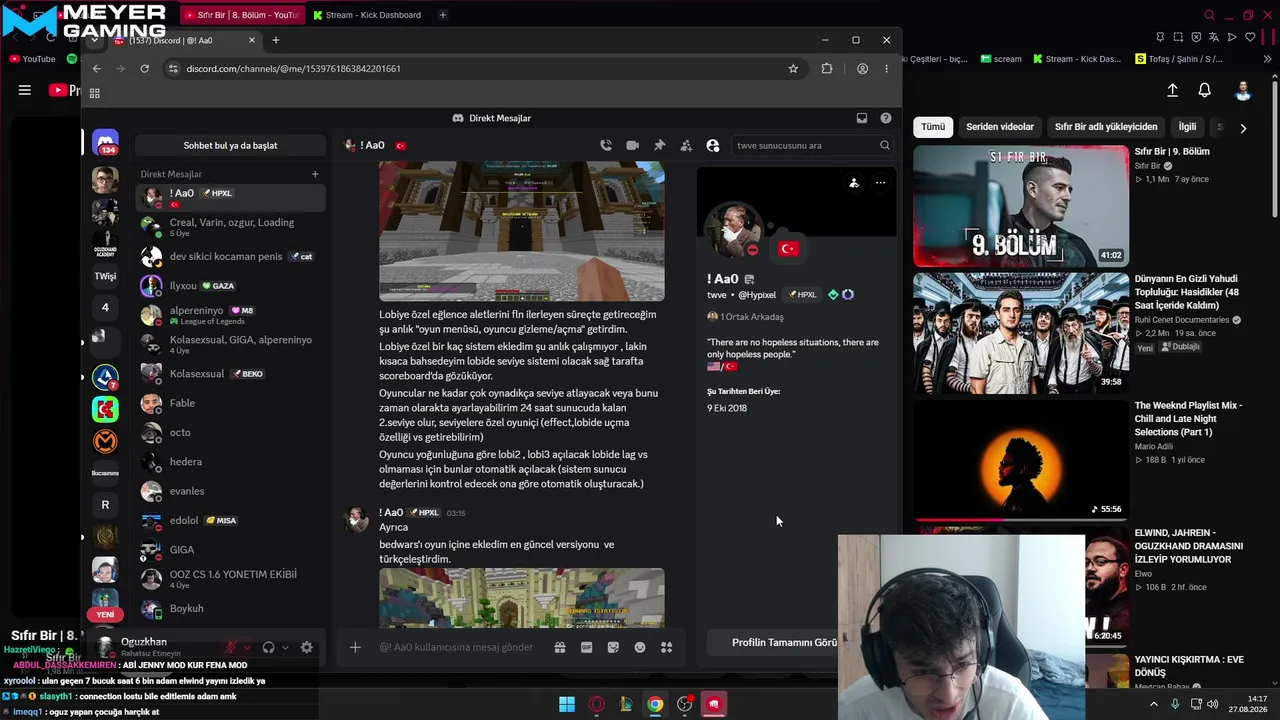The height and width of the screenshot is (720, 1280).
Task: Open Chrome menu in the Discord window
Action: (x=886, y=68)
